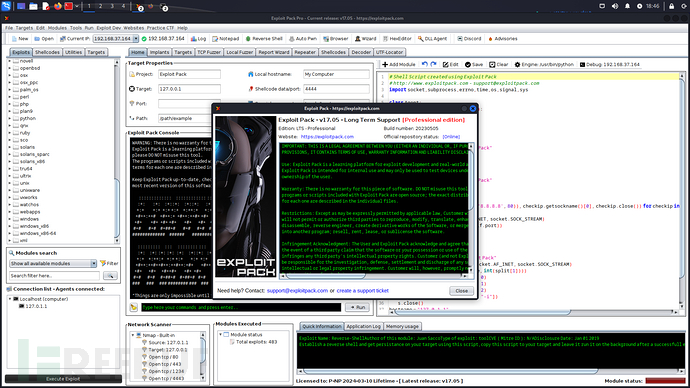Switch to the UTF-Locator tab

point(389,52)
